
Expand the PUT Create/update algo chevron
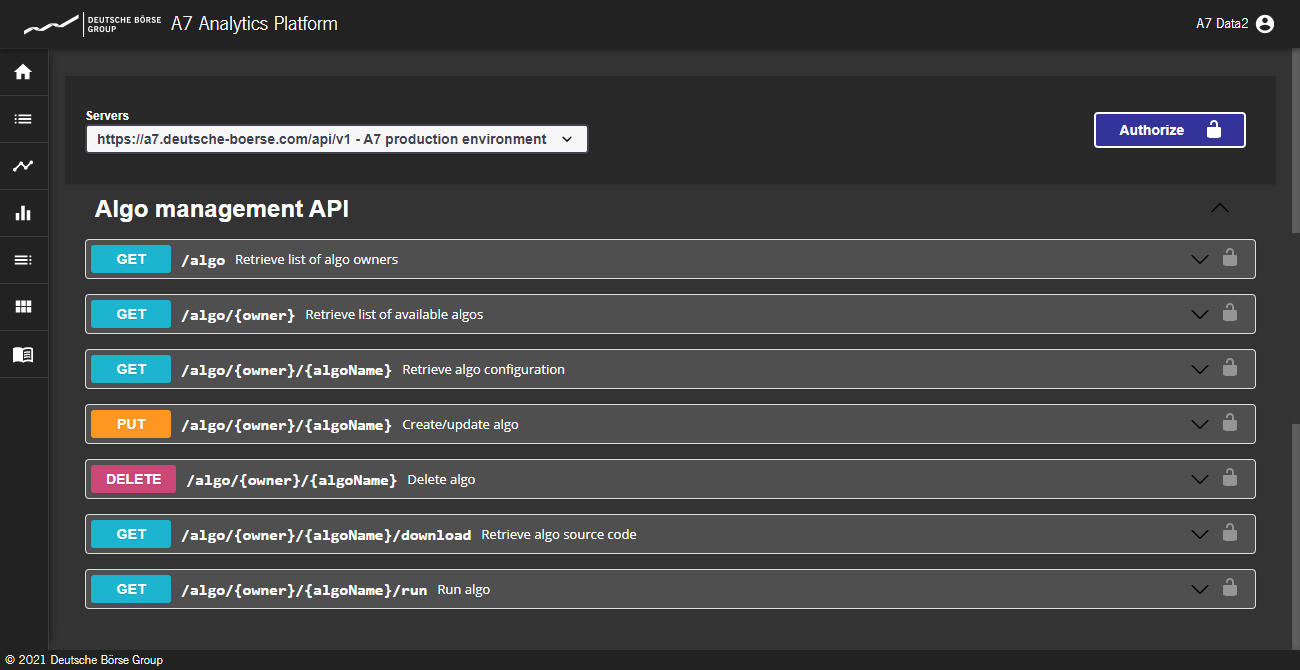tap(1200, 424)
